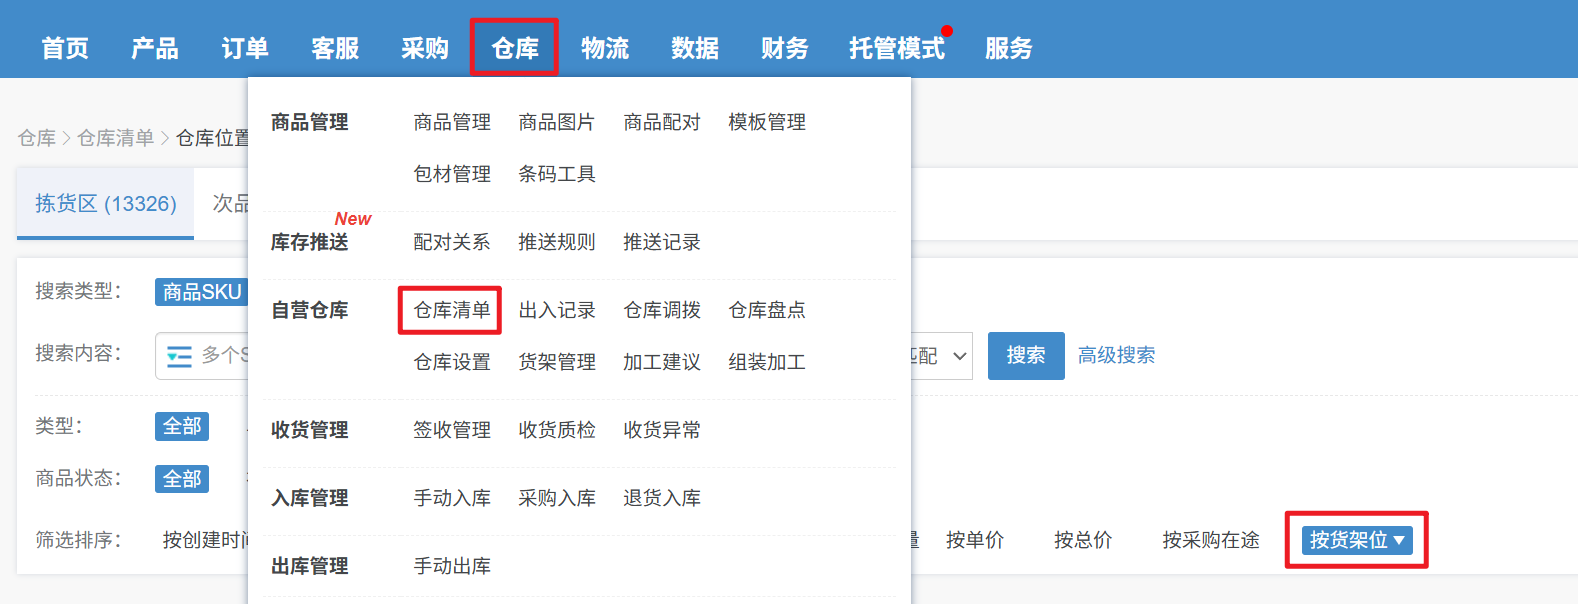Select 全部 for the 类型 filter
This screenshot has height=604, width=1578.
tap(182, 427)
